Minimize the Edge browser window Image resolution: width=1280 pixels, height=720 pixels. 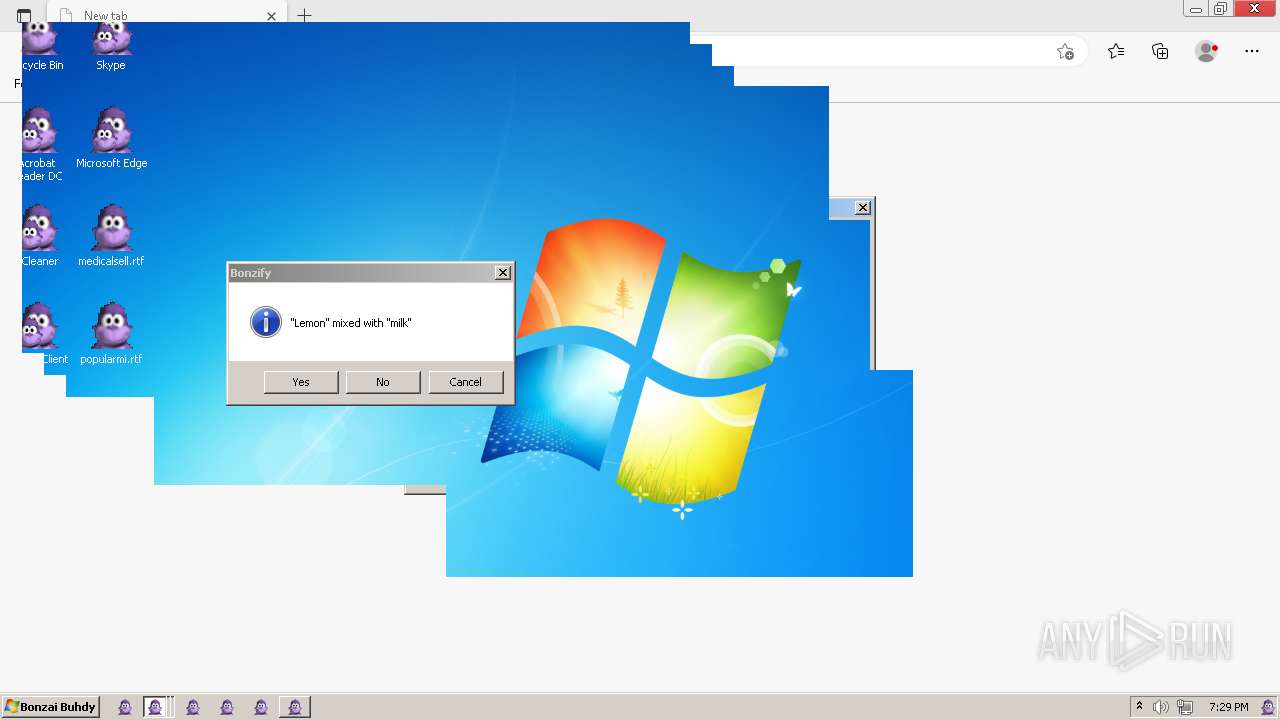click(1196, 9)
